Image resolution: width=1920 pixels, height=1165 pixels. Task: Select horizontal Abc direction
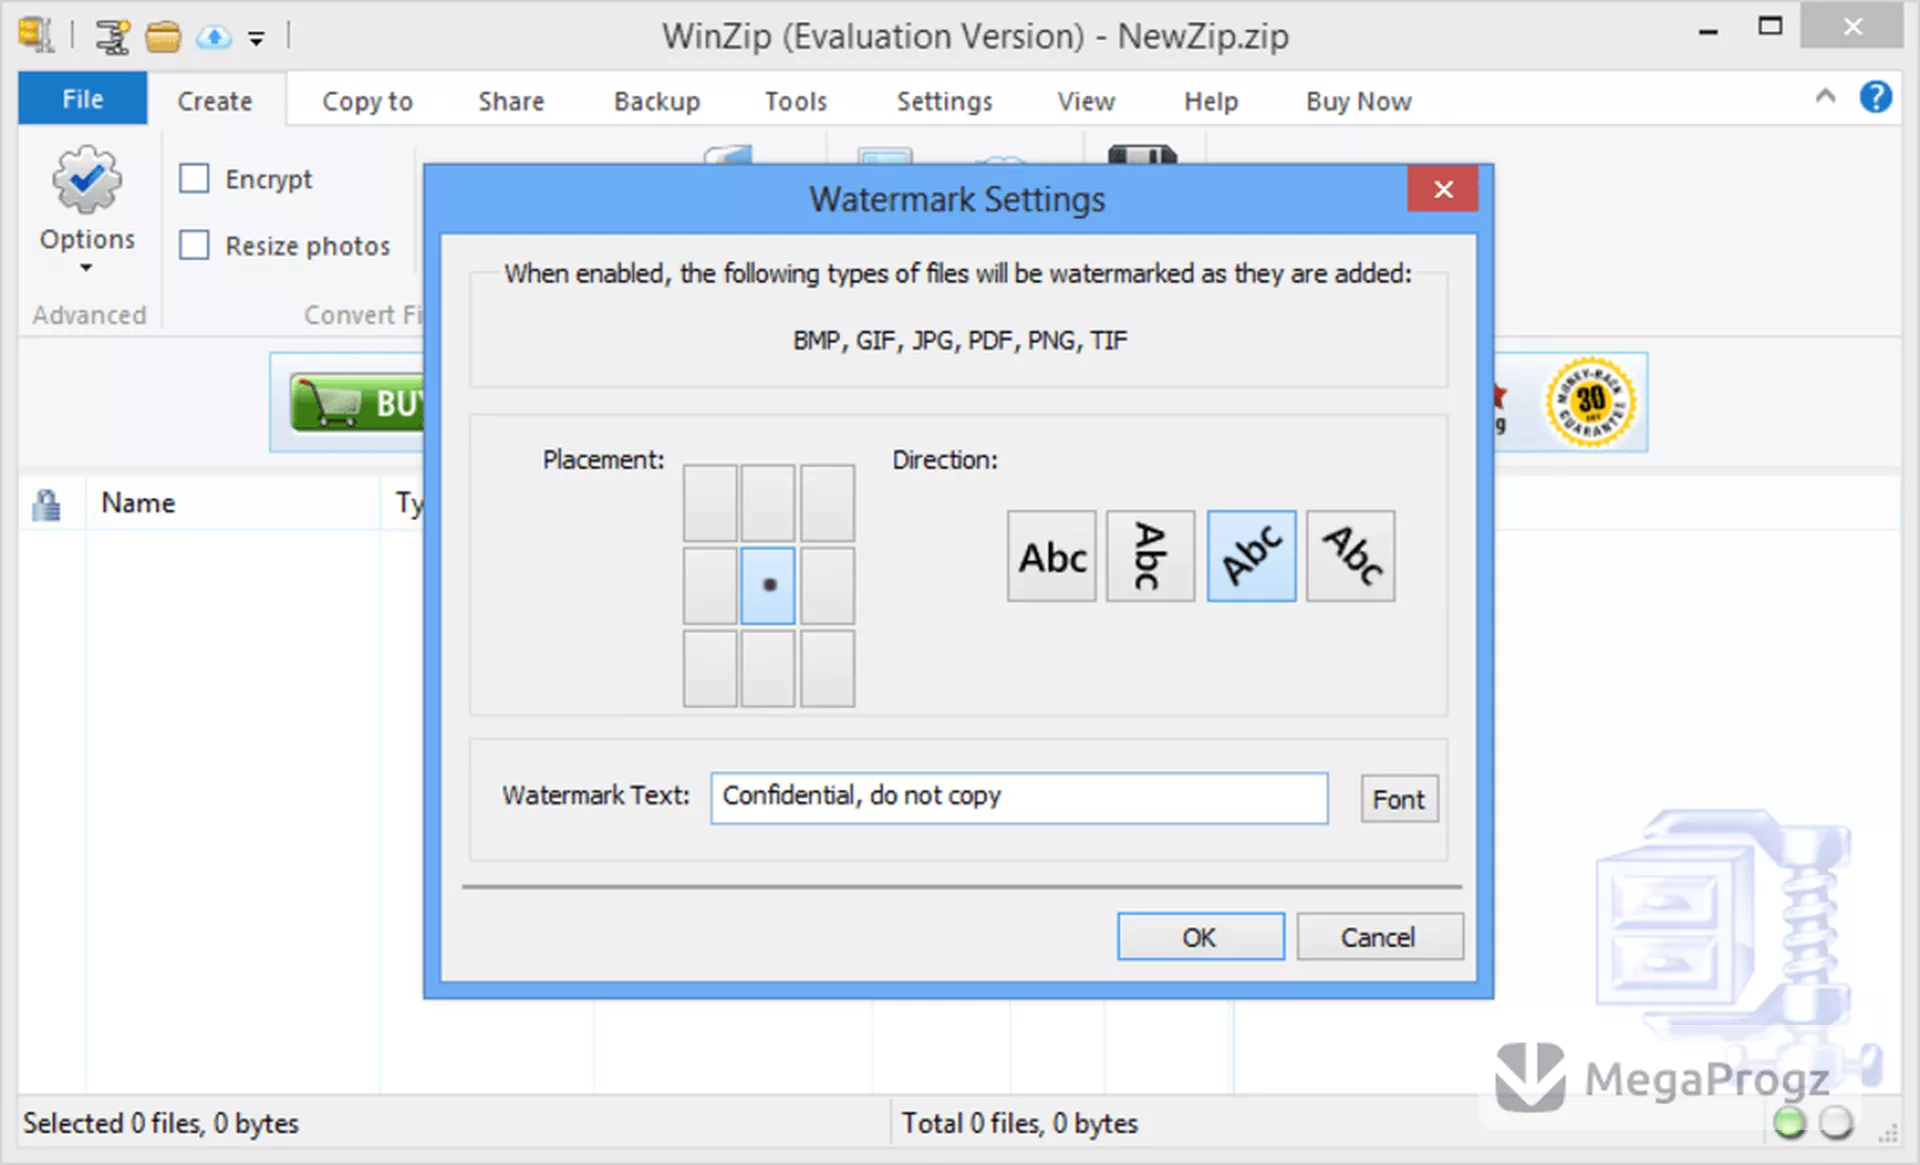tap(1052, 556)
